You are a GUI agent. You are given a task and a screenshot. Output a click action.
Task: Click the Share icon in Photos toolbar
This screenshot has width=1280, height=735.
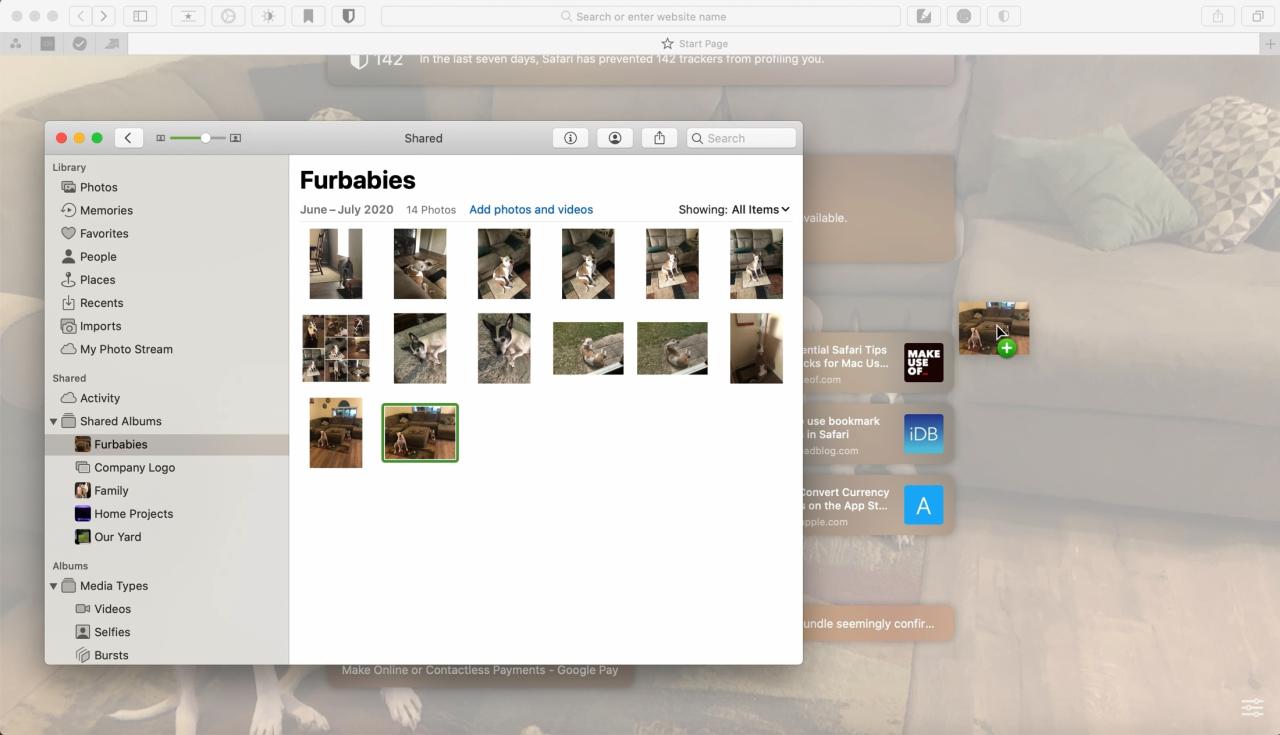(x=659, y=138)
